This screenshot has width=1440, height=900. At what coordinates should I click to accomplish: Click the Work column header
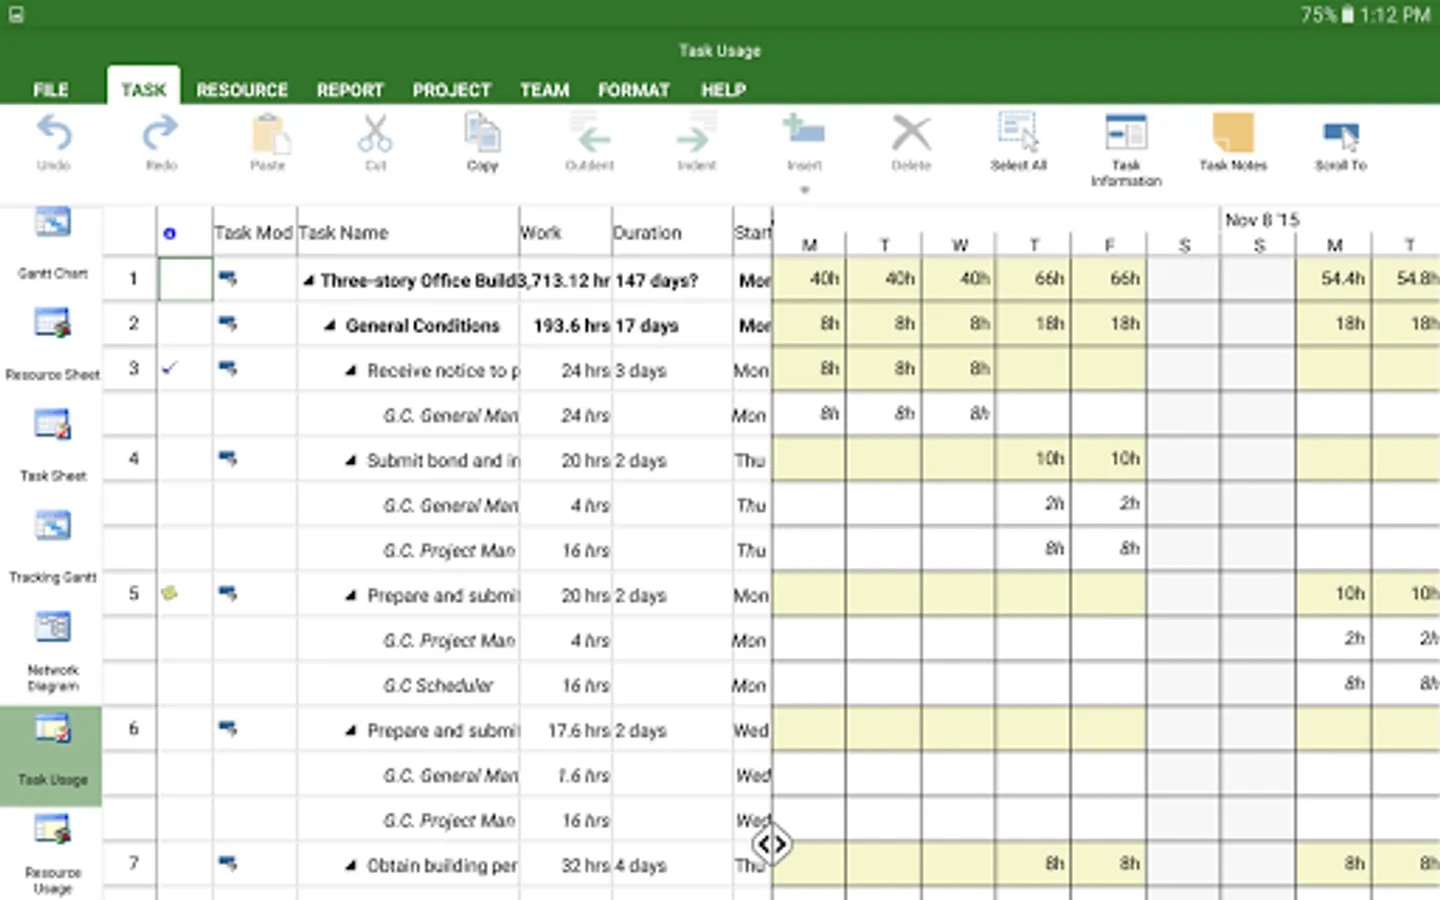(x=565, y=232)
